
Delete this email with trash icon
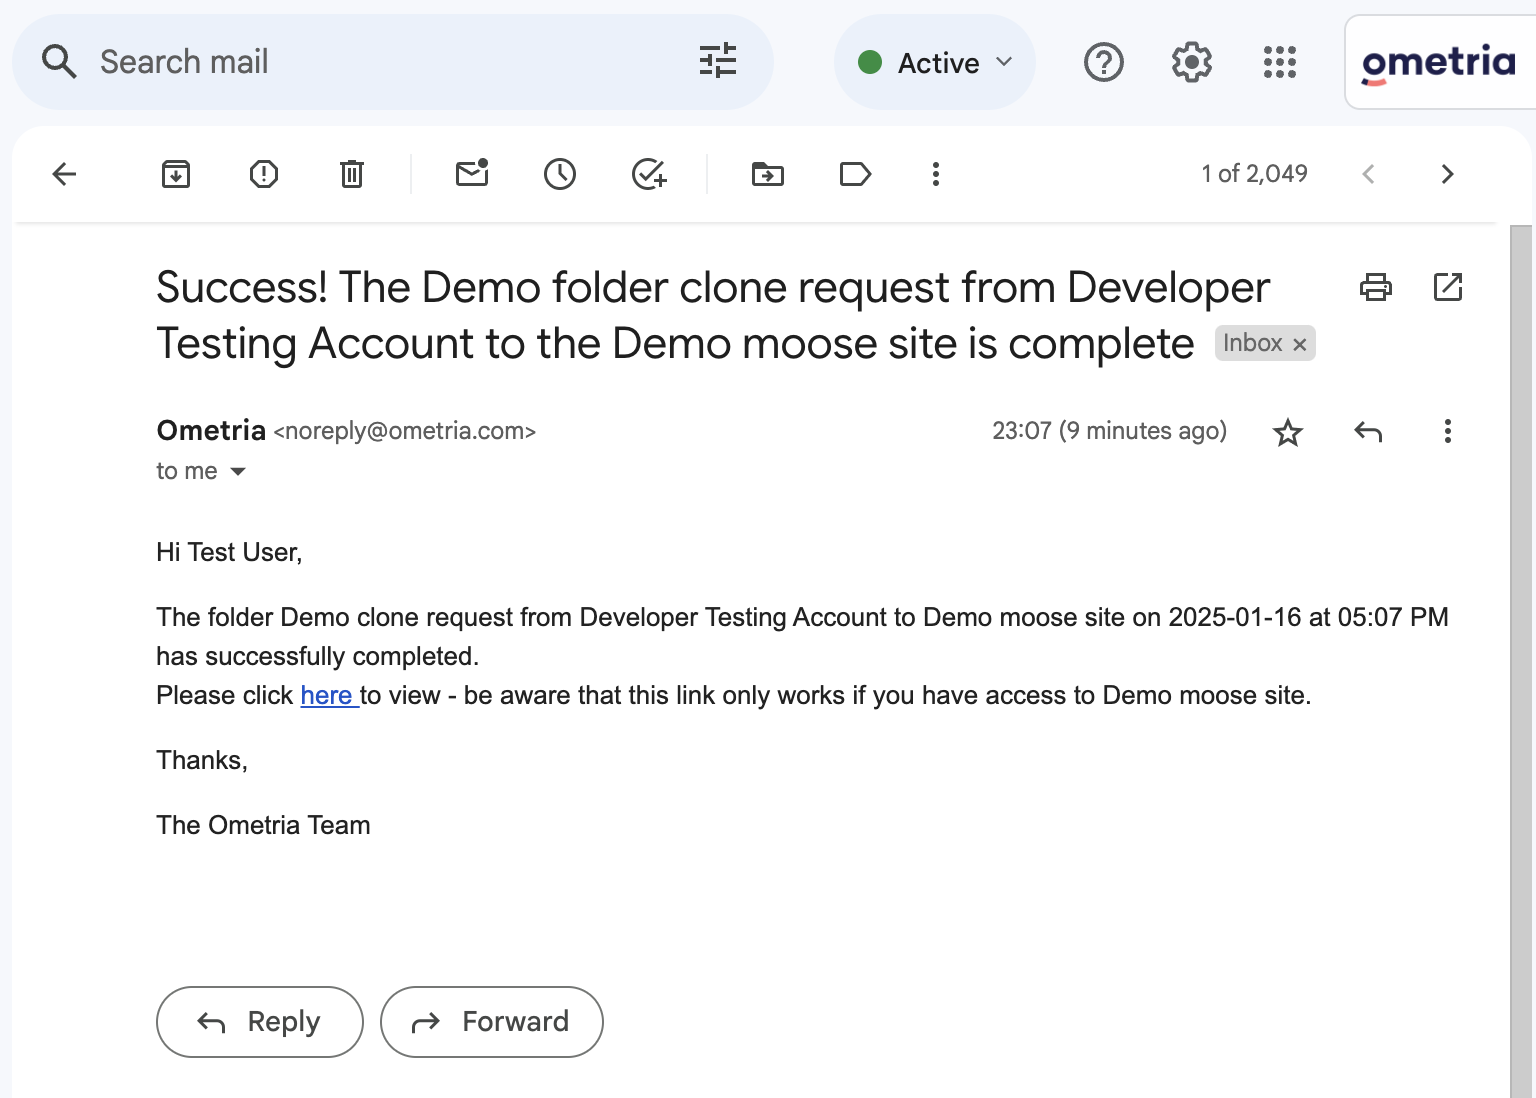(352, 174)
